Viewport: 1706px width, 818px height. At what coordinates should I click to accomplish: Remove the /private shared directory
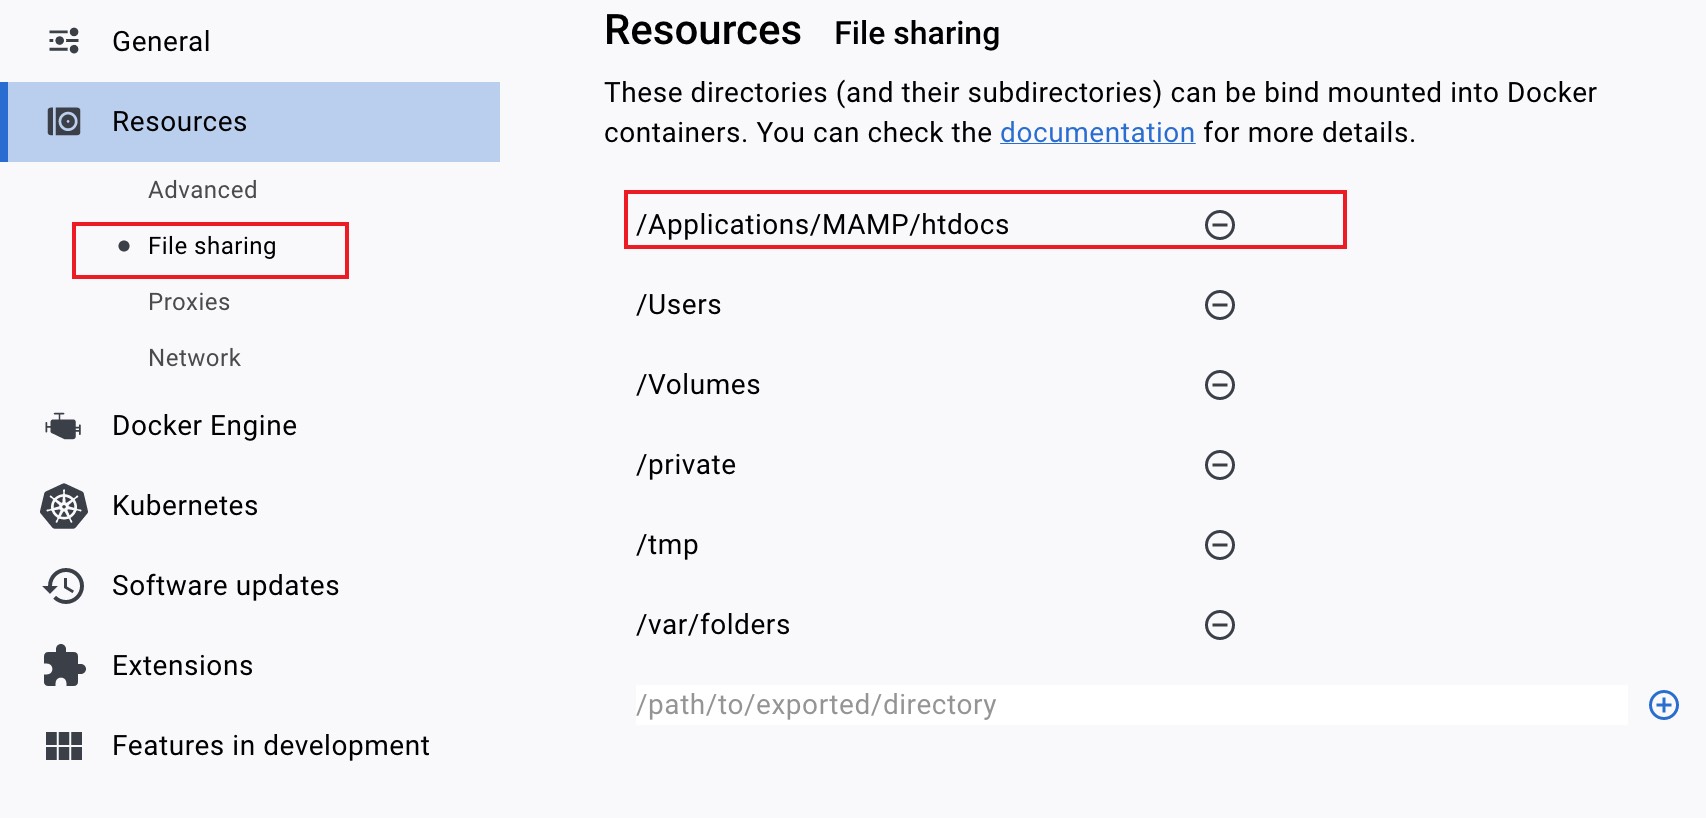point(1219,465)
